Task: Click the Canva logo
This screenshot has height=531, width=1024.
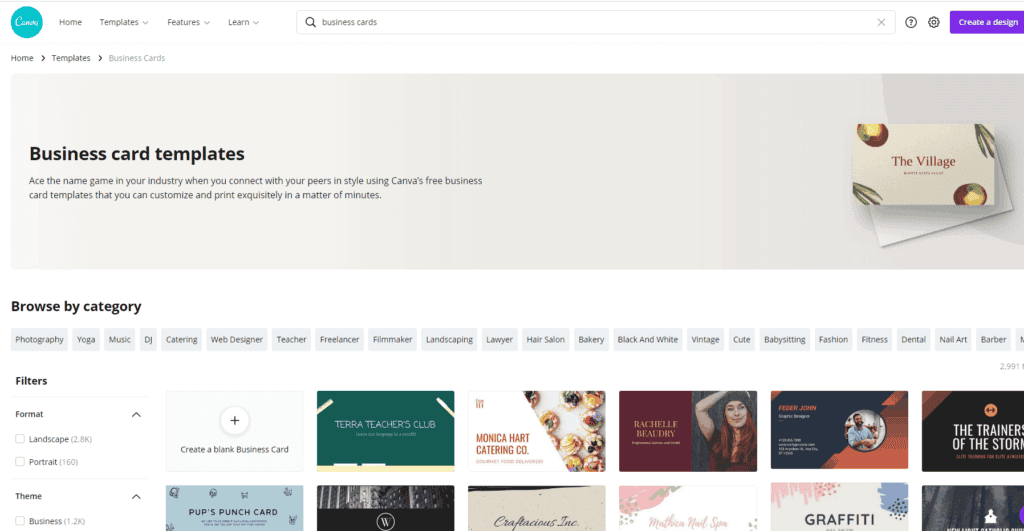Action: click(27, 22)
